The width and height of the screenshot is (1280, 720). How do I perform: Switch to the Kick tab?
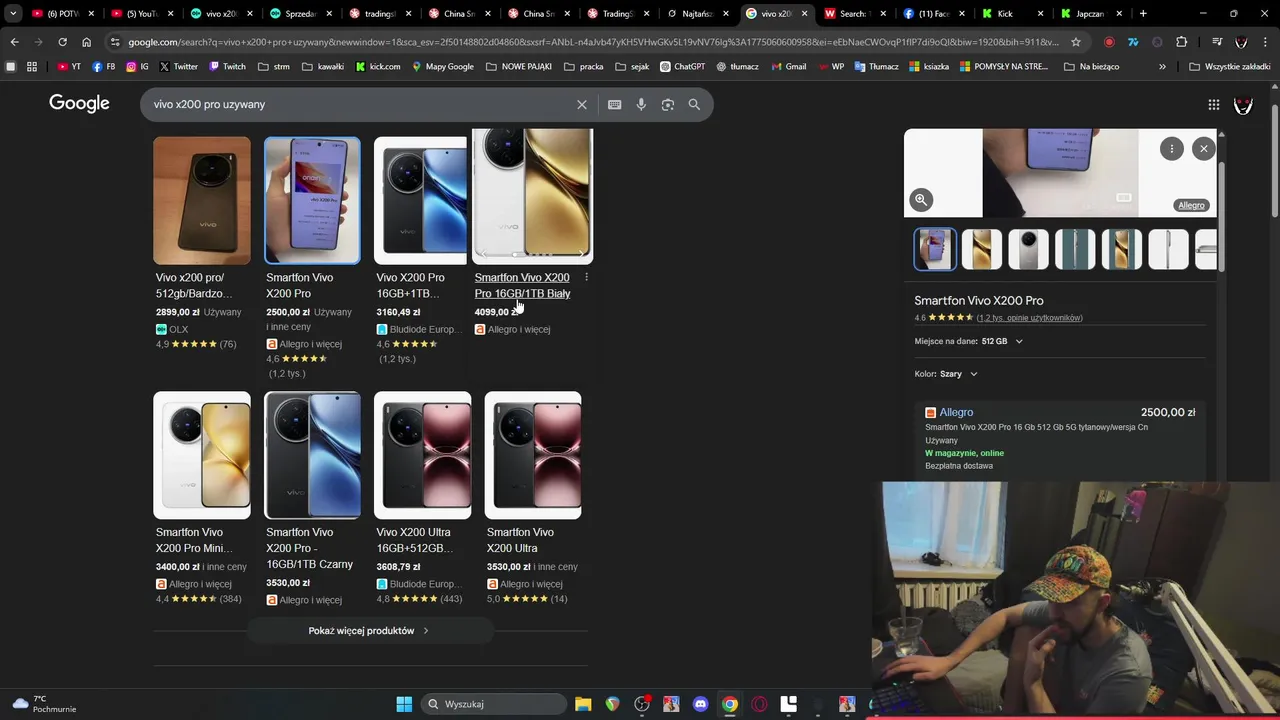[1011, 14]
